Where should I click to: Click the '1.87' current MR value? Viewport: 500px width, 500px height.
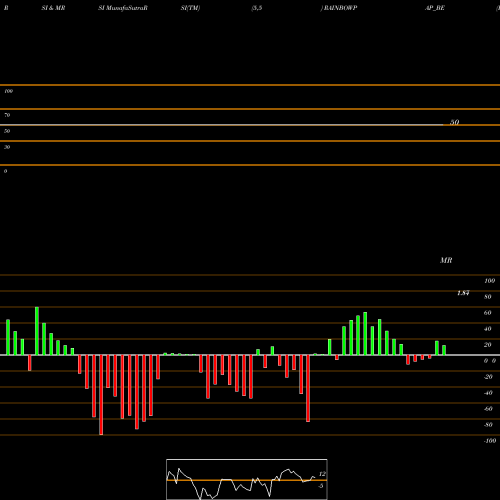(x=463, y=293)
